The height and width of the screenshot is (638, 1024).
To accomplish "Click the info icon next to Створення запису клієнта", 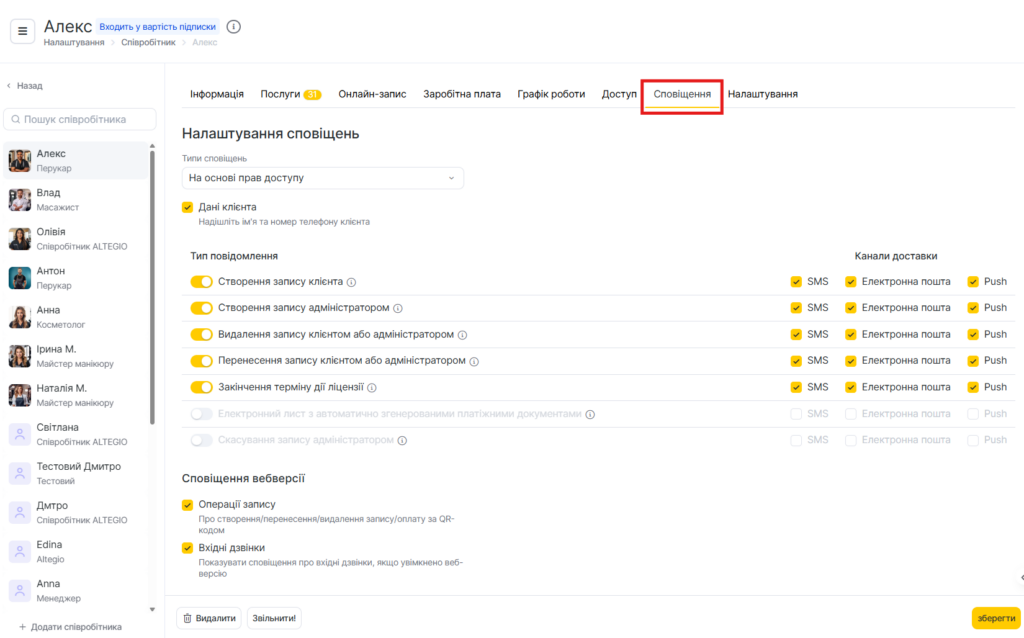I will pos(352,282).
